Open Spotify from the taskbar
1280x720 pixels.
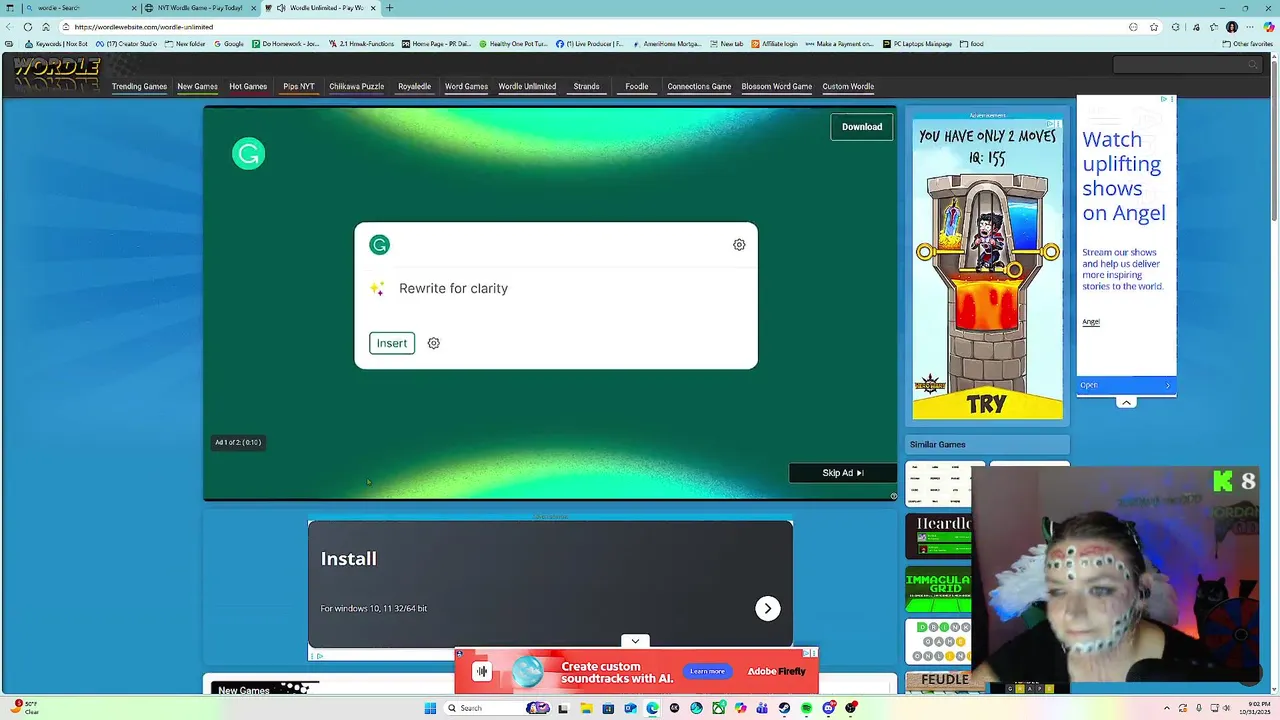click(806, 708)
